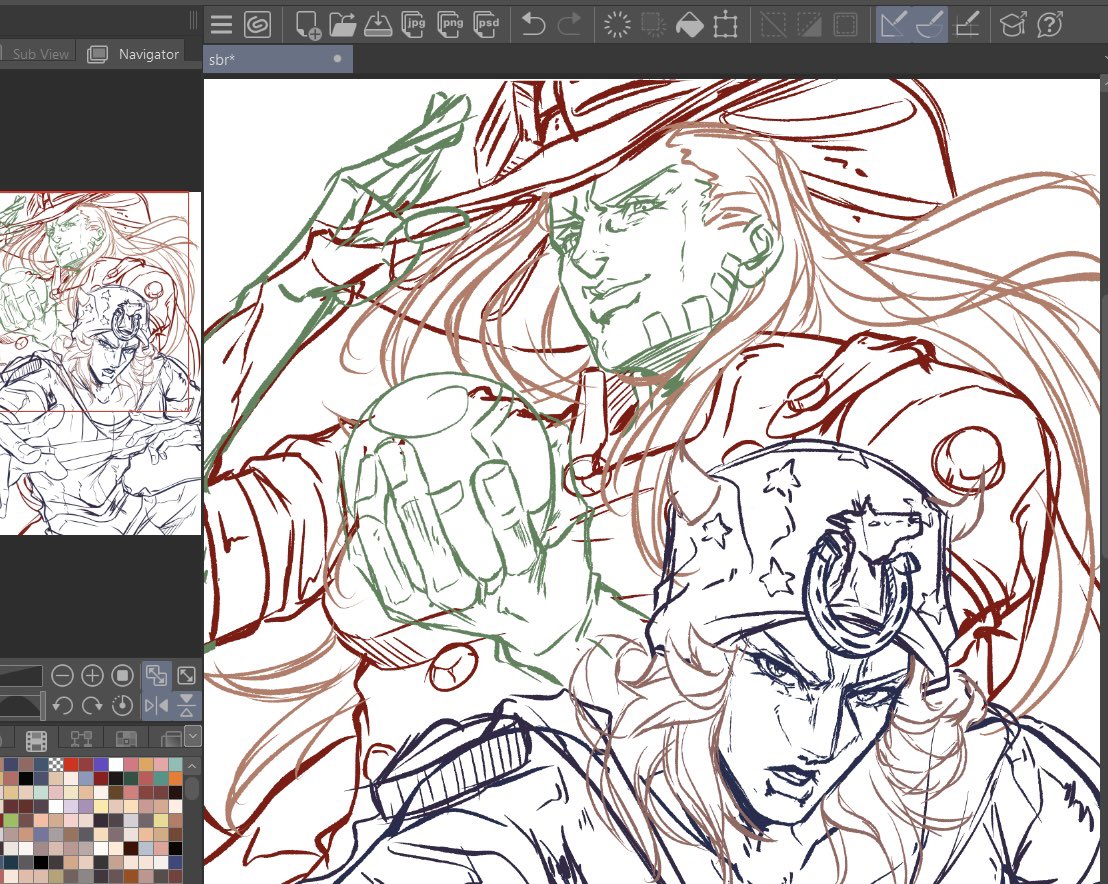Open the Scale/Rotate transform
The height and width of the screenshot is (884, 1108).
pyautogui.click(x=726, y=25)
